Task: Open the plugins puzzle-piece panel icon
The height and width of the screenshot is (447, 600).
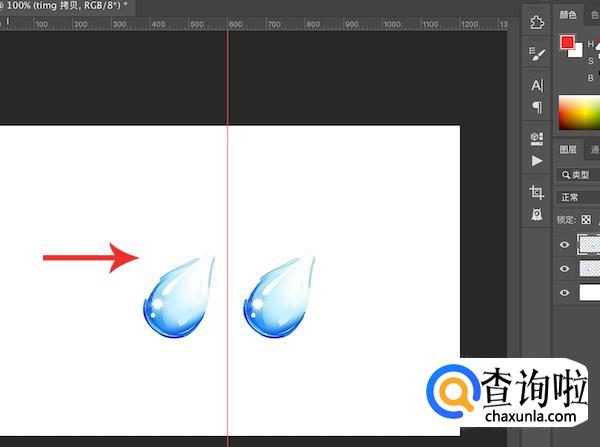Action: pyautogui.click(x=537, y=23)
